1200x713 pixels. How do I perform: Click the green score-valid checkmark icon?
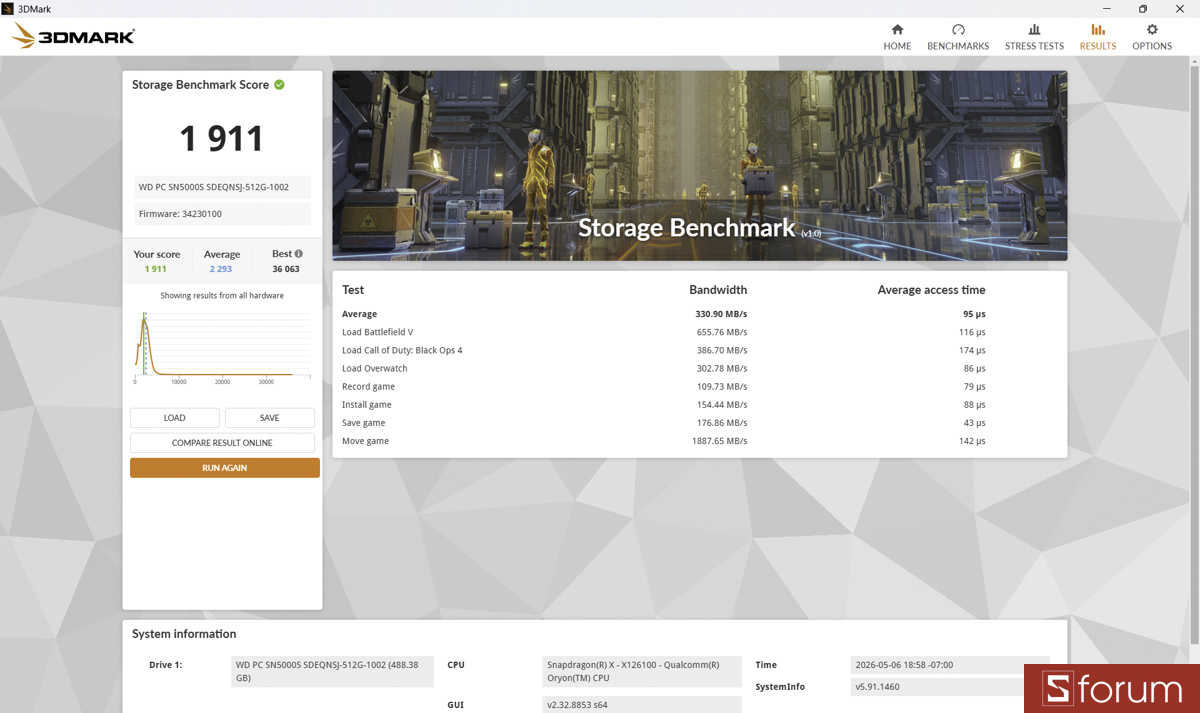[279, 85]
